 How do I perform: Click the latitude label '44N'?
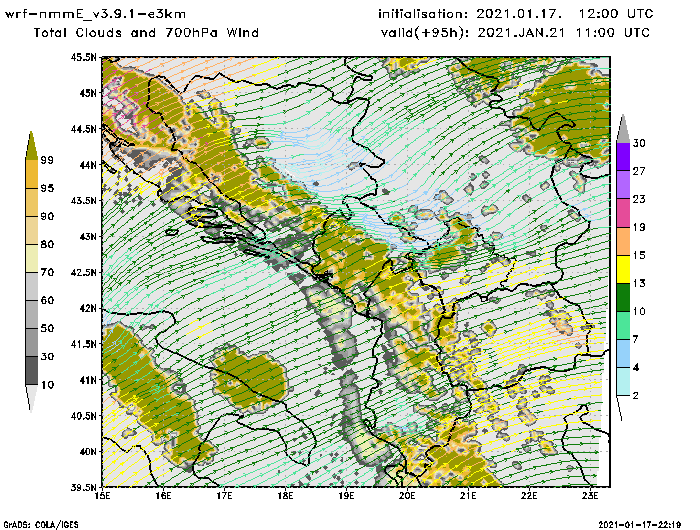pos(88,165)
